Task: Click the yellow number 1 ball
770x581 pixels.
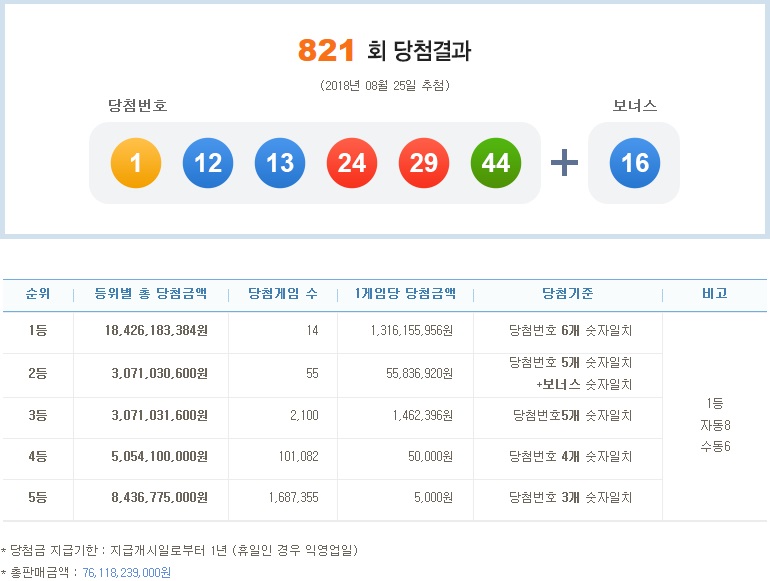Action: click(136, 163)
